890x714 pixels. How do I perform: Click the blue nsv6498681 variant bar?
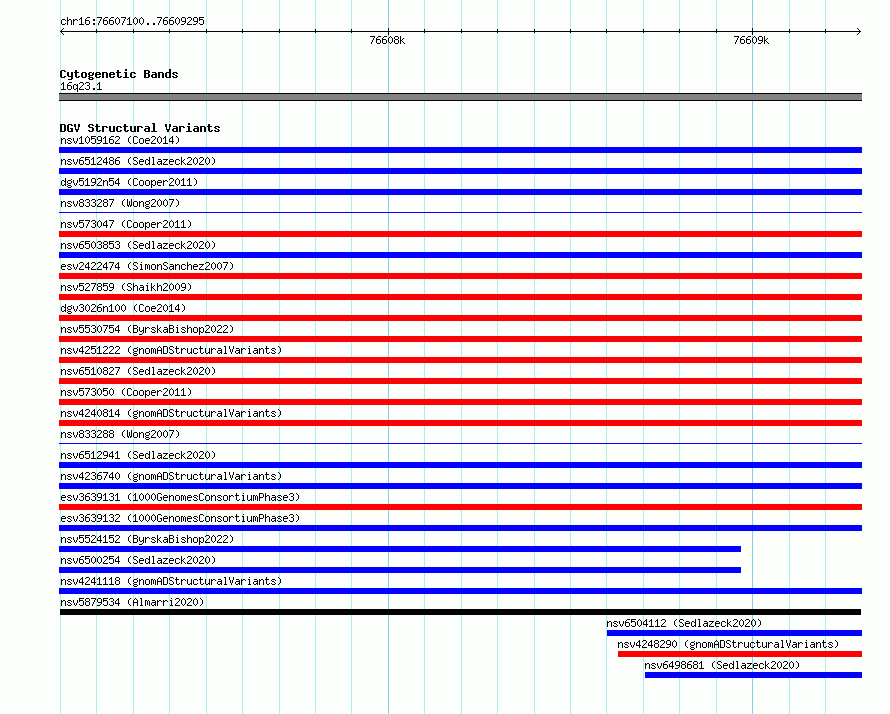(753, 675)
